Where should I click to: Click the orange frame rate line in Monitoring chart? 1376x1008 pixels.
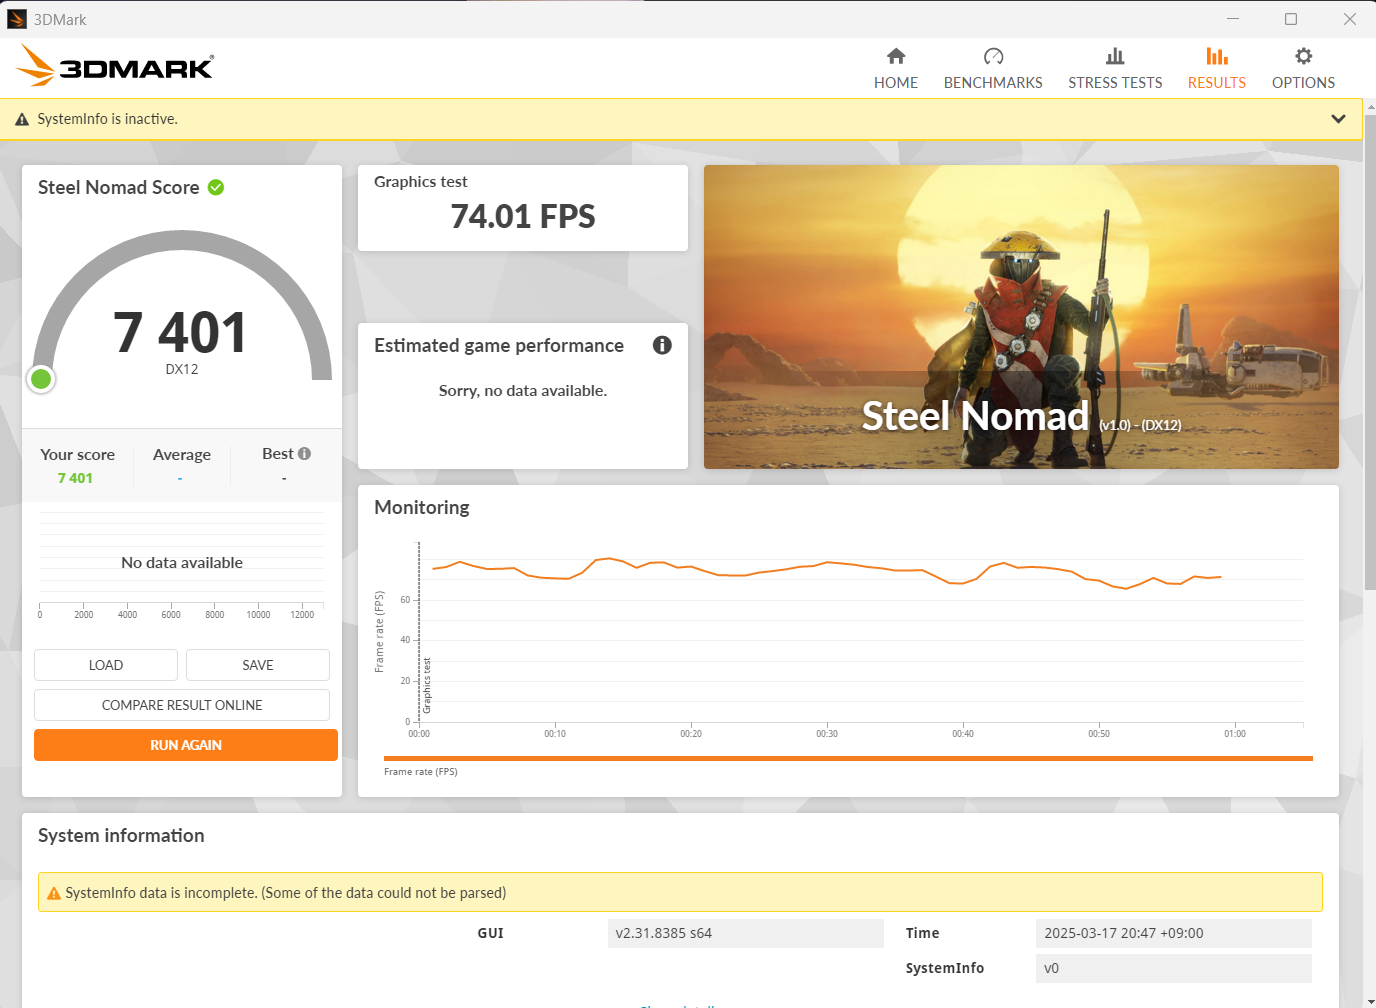pos(827,563)
